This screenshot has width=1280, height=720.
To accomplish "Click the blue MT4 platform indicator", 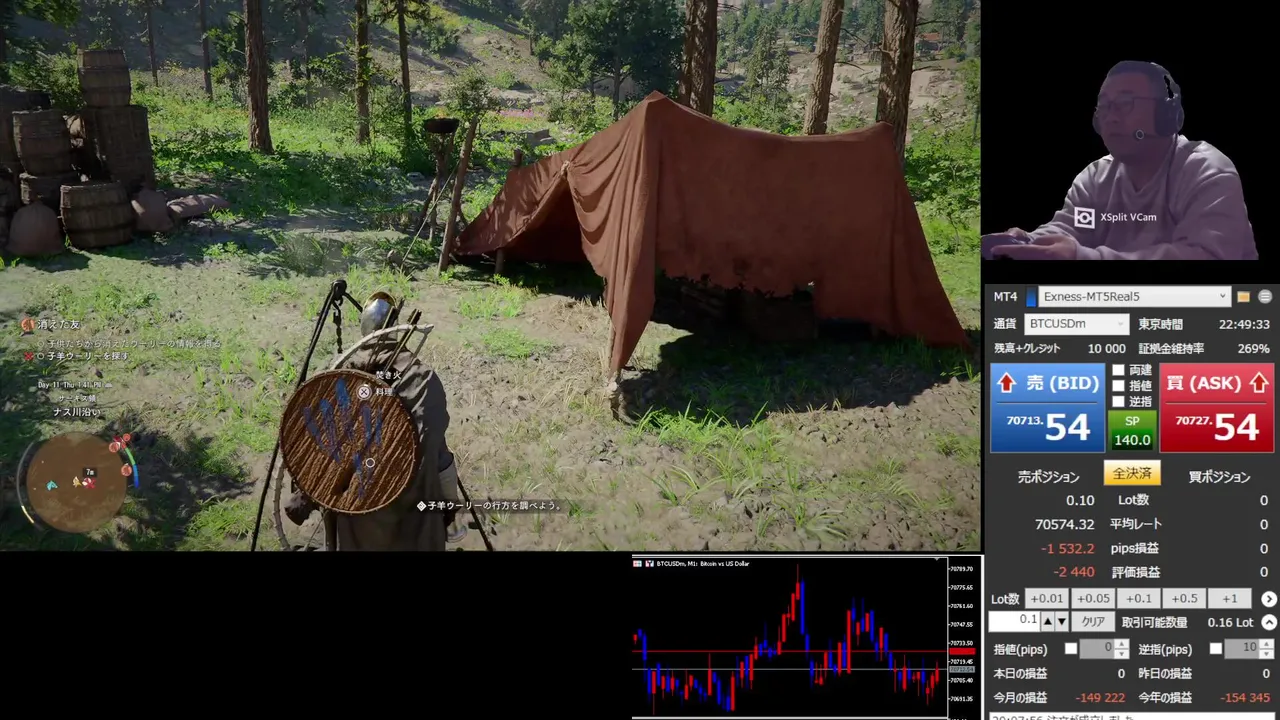I will click(1031, 297).
